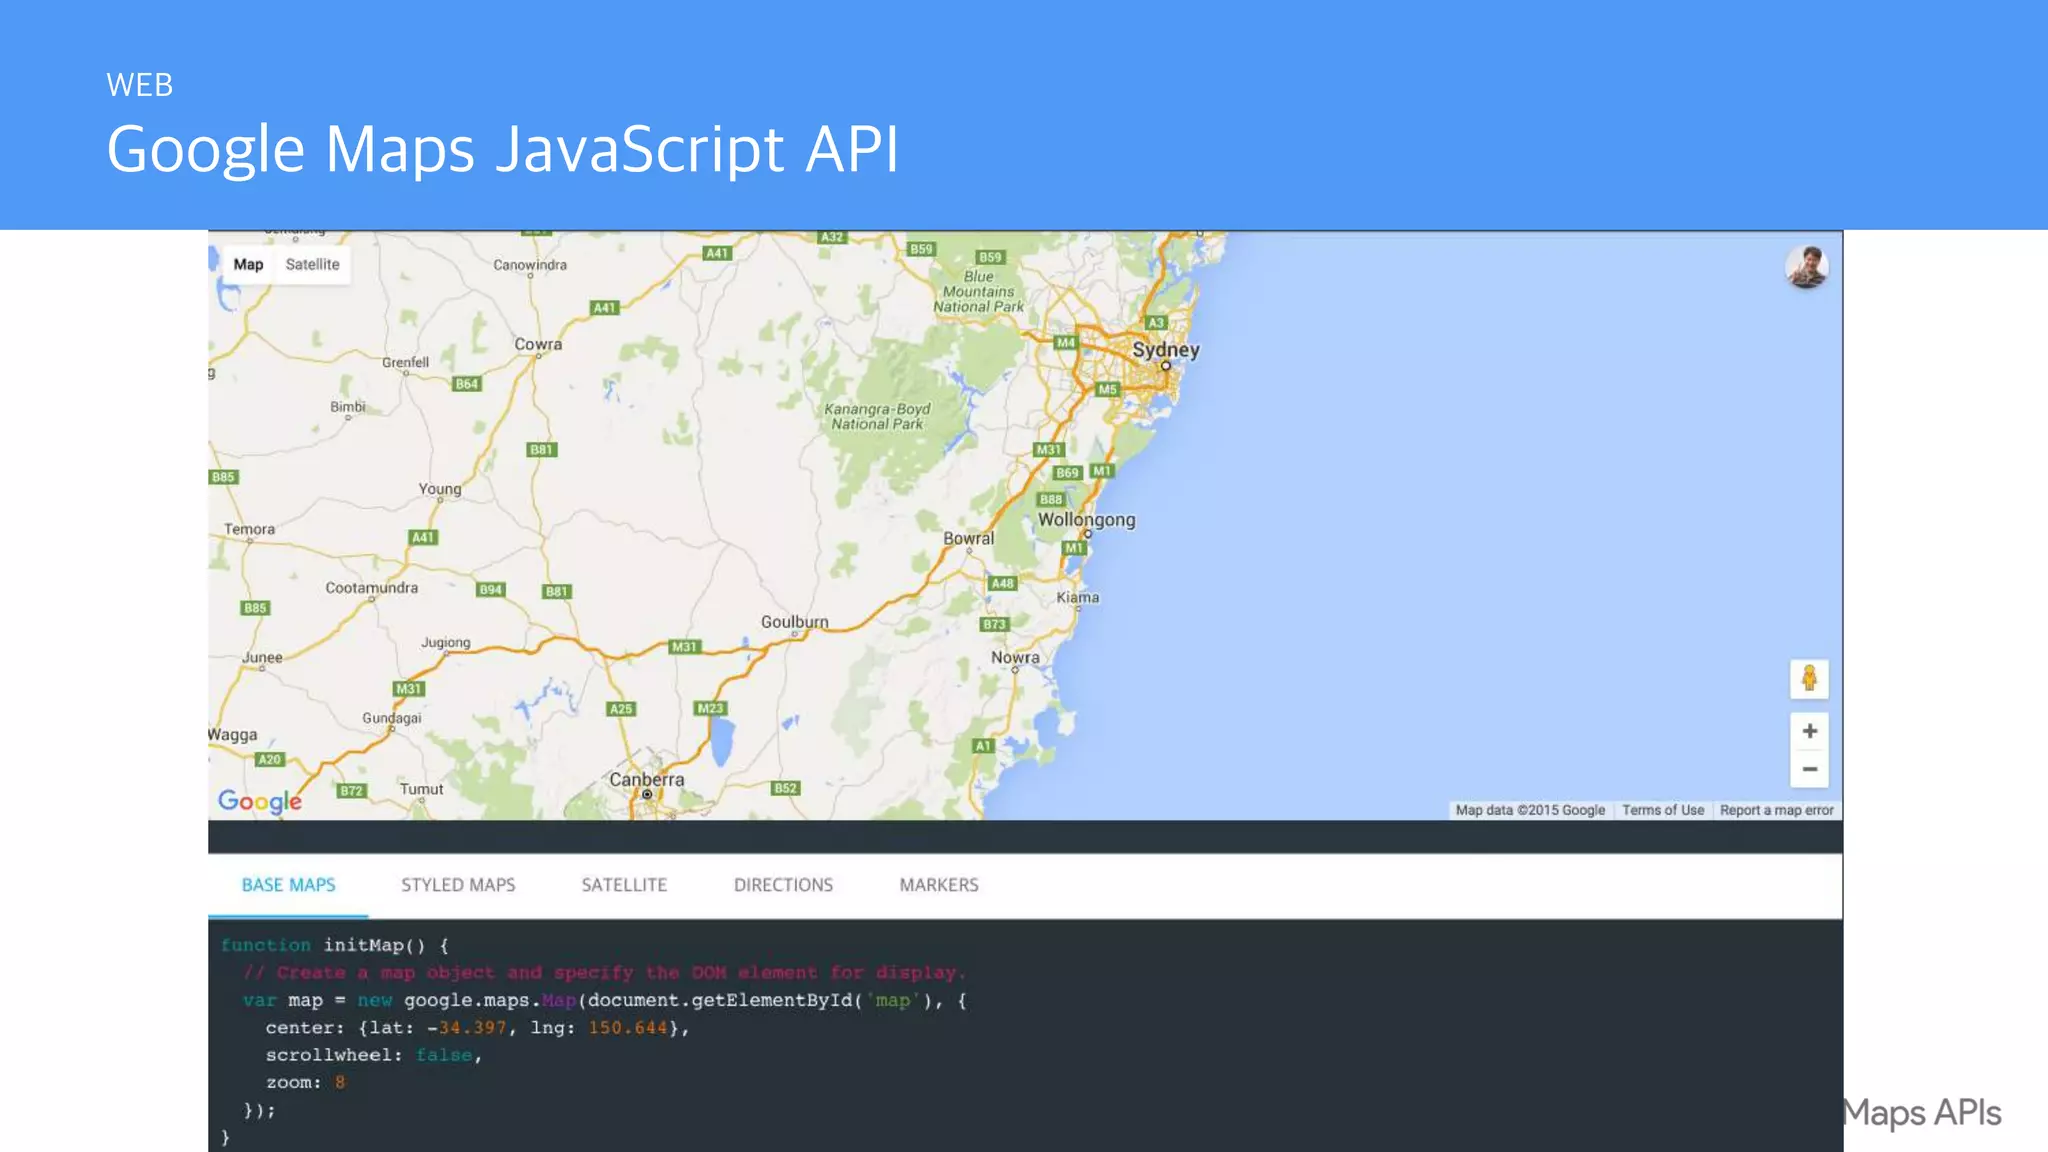Screen dimensions: 2048x1152
Task: Click Report a map error
Action: click(x=1777, y=810)
